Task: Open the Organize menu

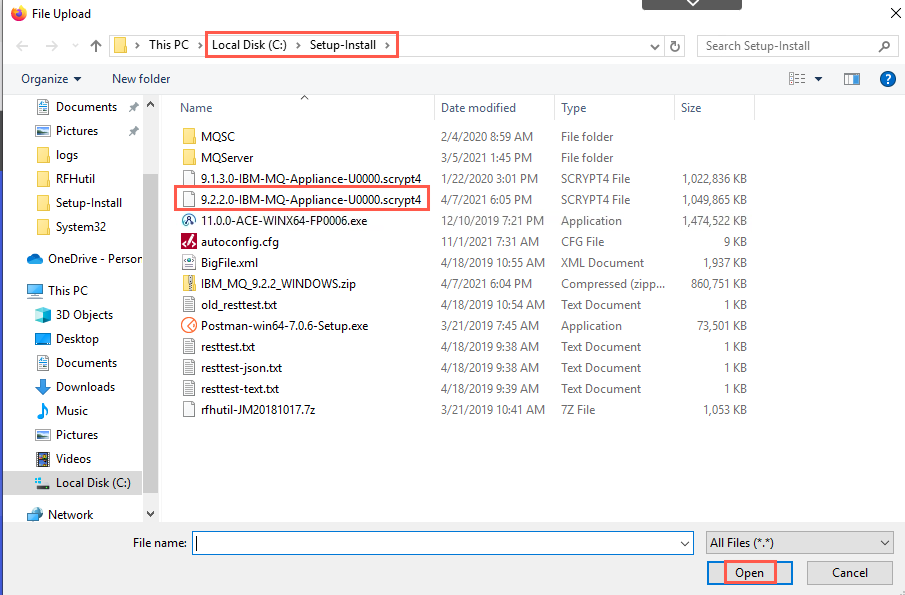Action: coord(51,79)
